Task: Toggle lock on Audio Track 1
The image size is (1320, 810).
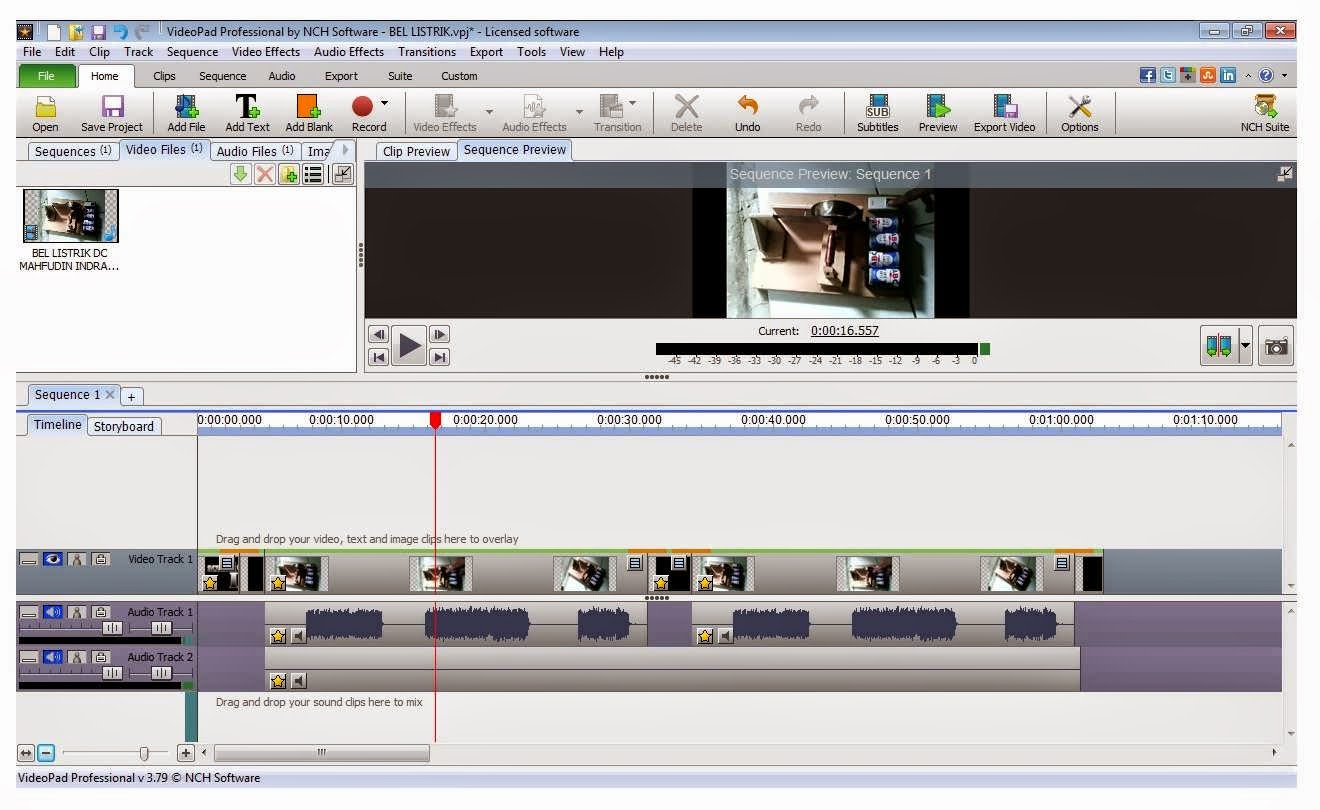Action: pos(101,611)
